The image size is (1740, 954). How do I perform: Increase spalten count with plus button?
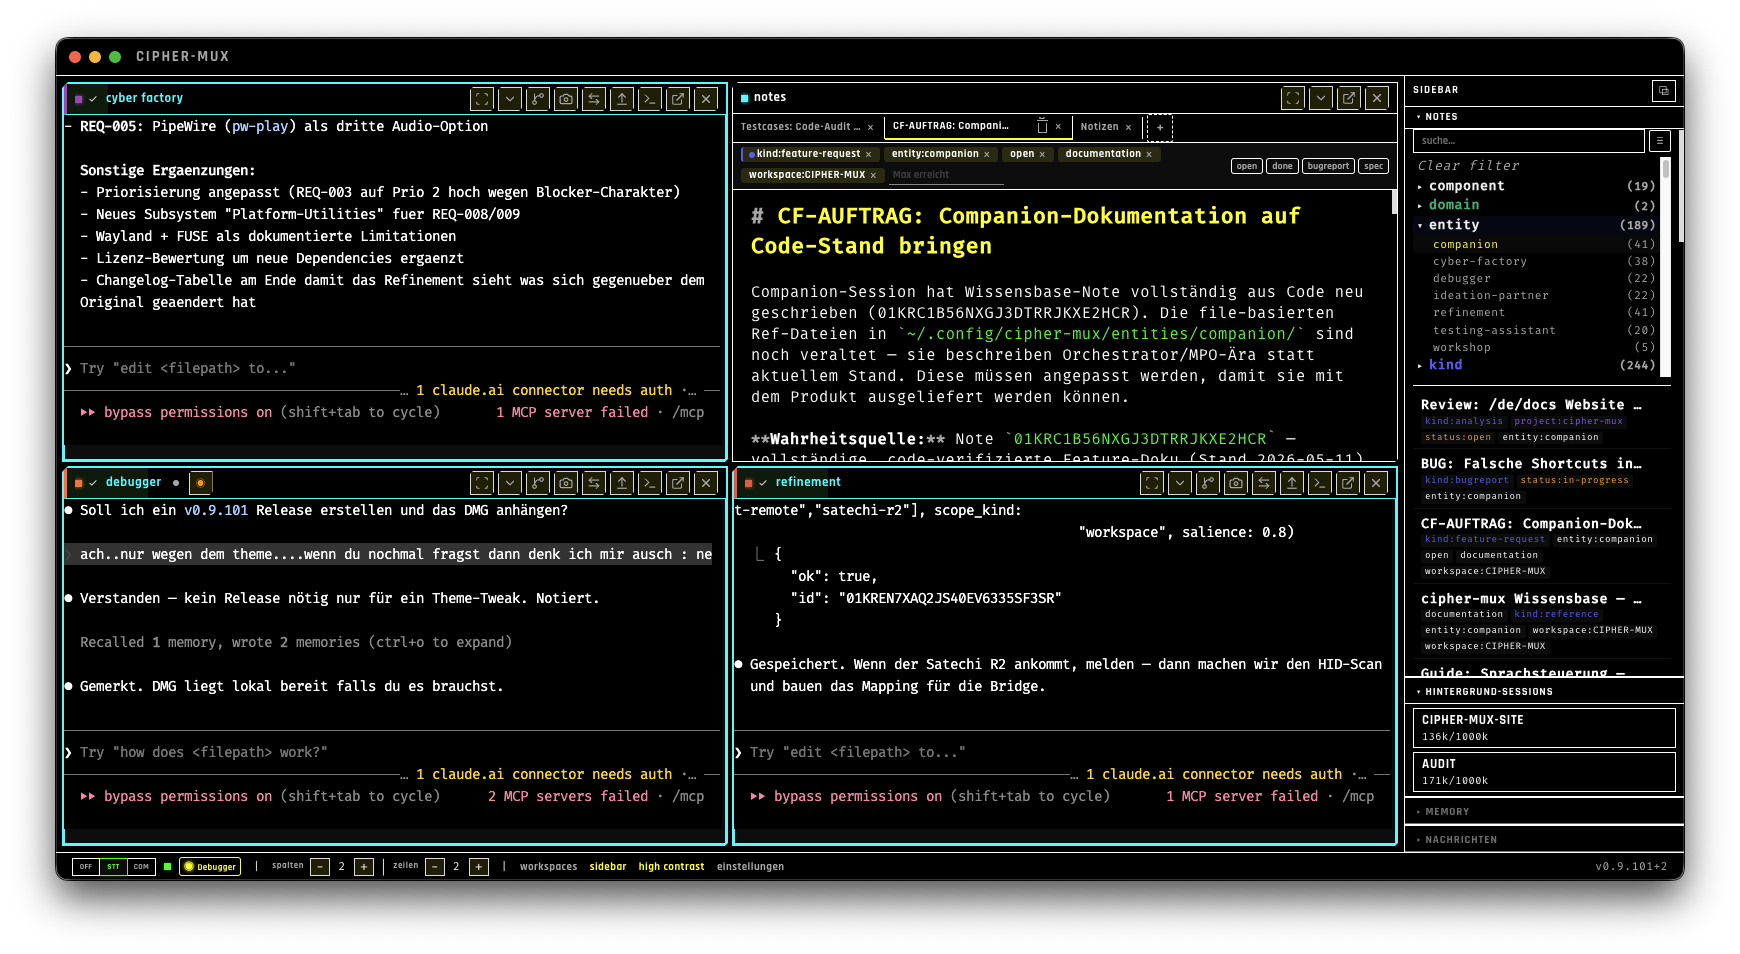(364, 867)
